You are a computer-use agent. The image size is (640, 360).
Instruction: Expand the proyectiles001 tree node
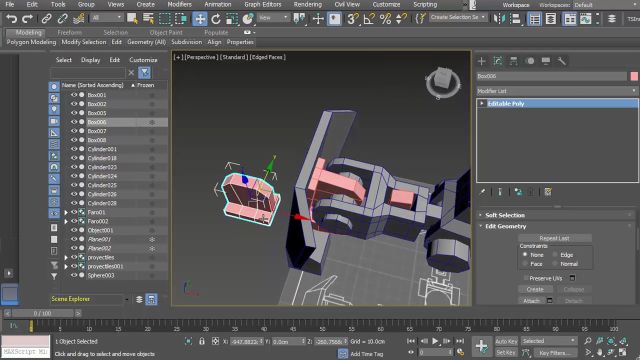point(66,267)
